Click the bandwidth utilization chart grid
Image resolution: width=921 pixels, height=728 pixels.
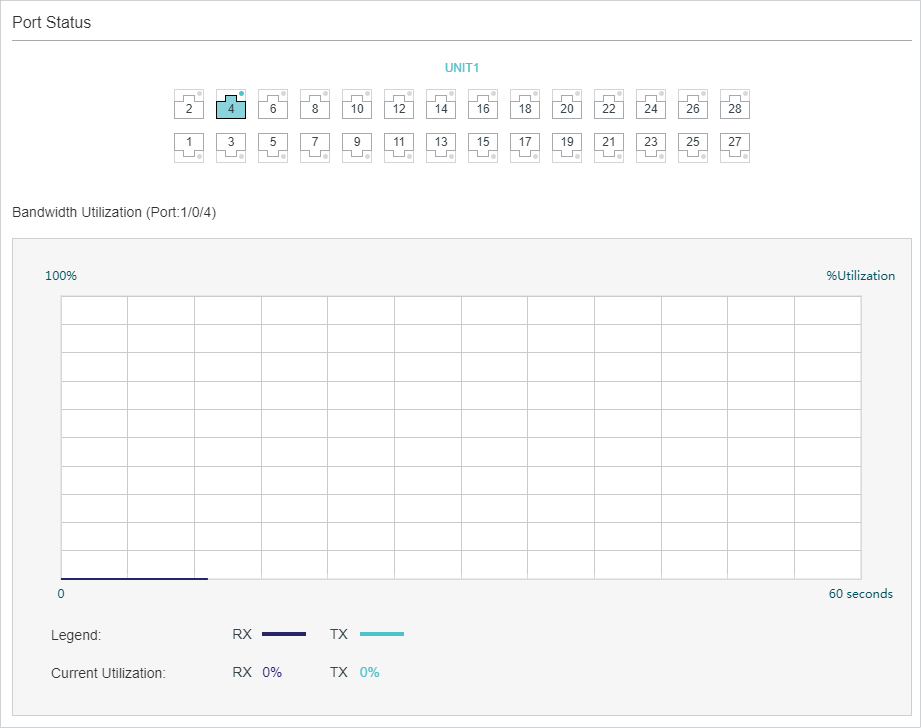pyautogui.click(x=461, y=438)
